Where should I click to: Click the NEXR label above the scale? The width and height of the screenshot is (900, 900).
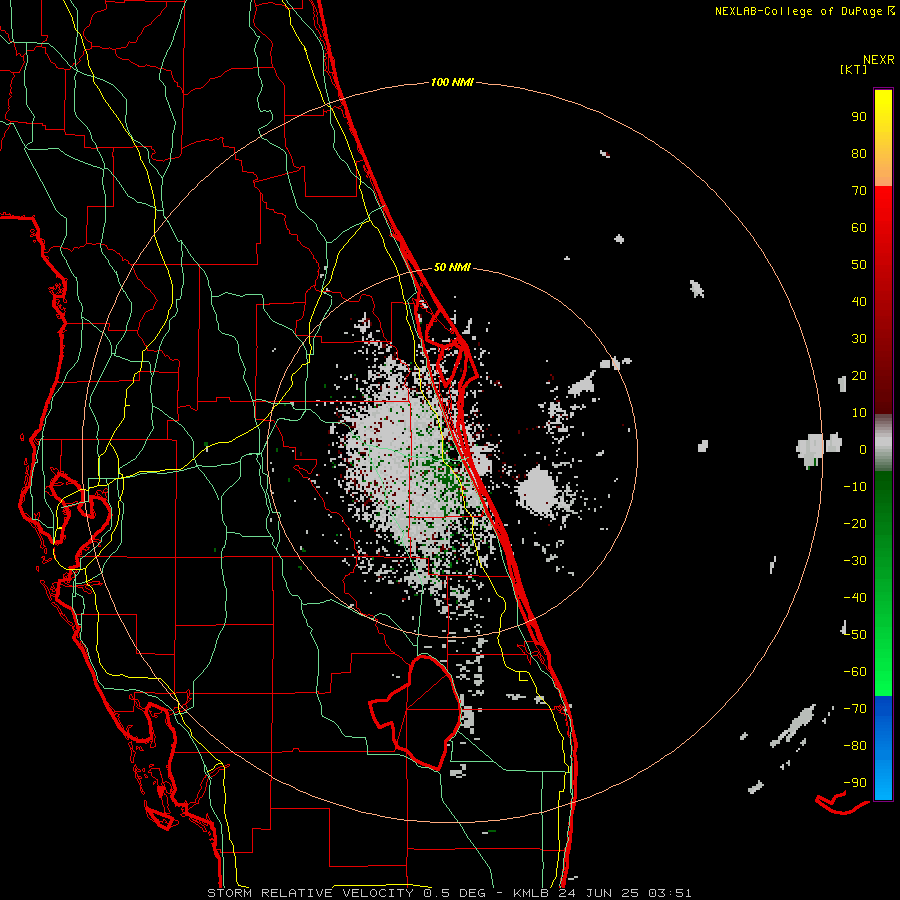click(x=878, y=60)
